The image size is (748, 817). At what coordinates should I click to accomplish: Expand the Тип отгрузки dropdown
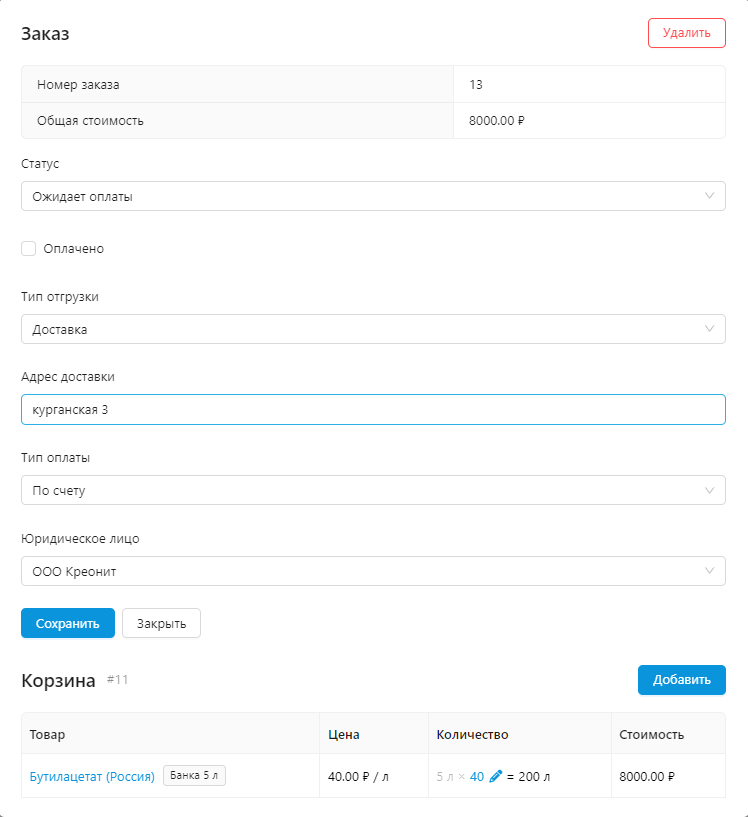pos(373,329)
